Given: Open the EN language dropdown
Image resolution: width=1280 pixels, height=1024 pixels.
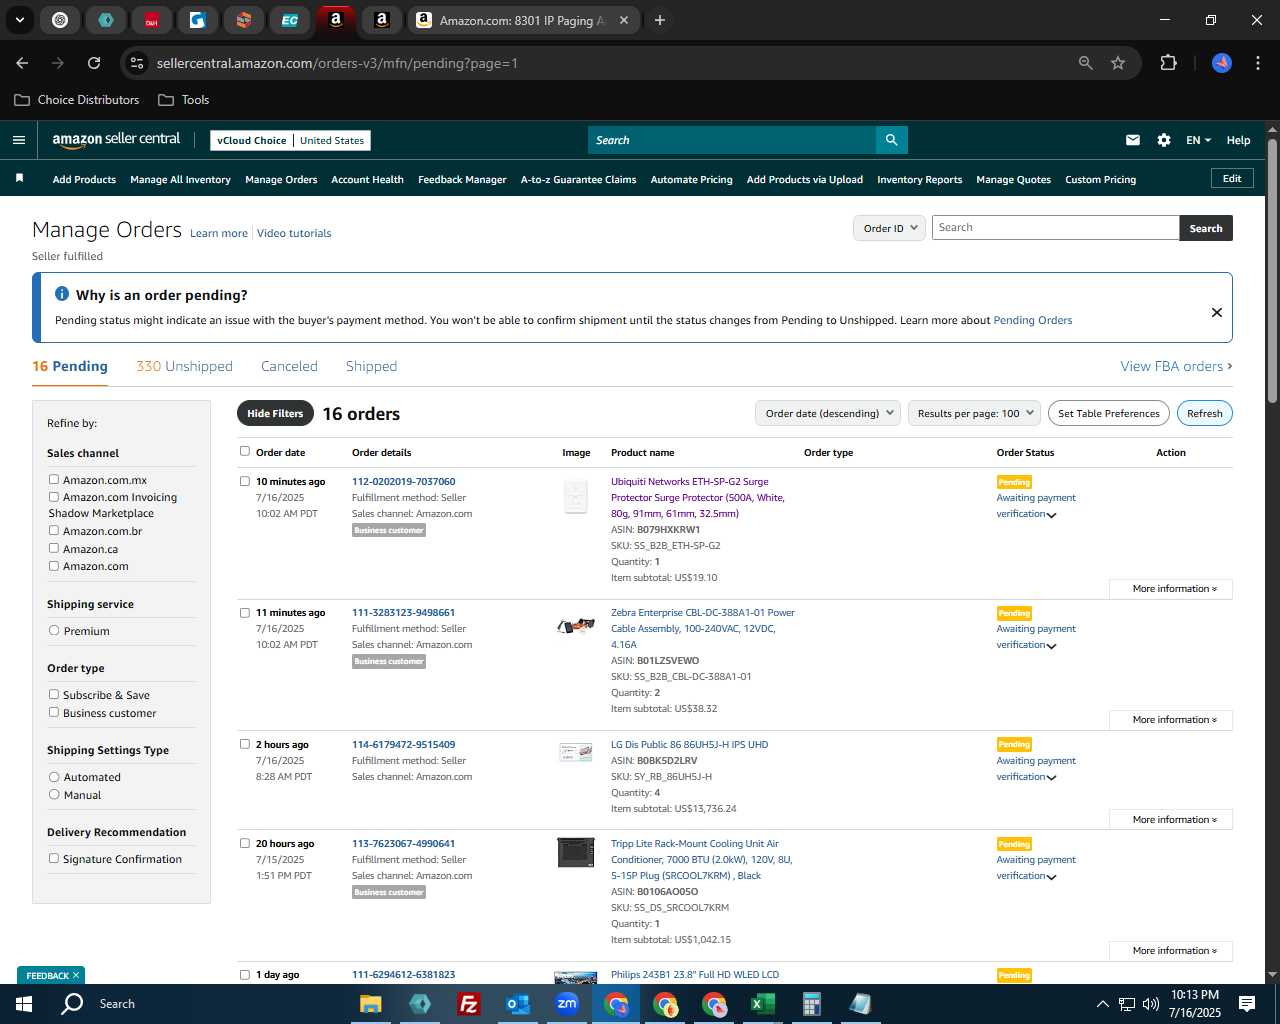Looking at the screenshot, I should pos(1198,140).
